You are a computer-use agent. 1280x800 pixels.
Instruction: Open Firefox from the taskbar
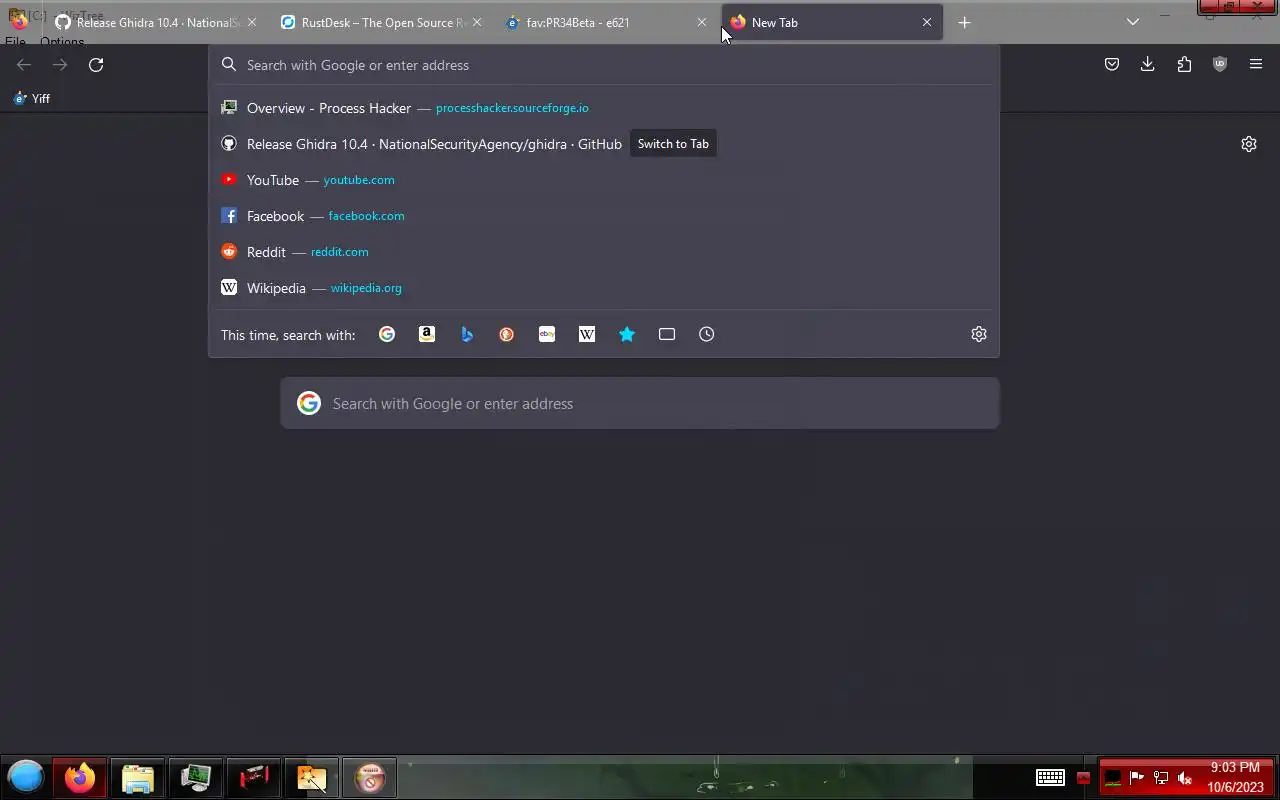point(80,777)
